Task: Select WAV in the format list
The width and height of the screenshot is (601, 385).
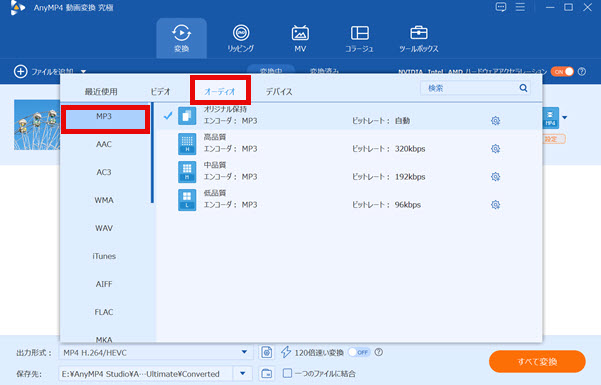Action: click(104, 228)
